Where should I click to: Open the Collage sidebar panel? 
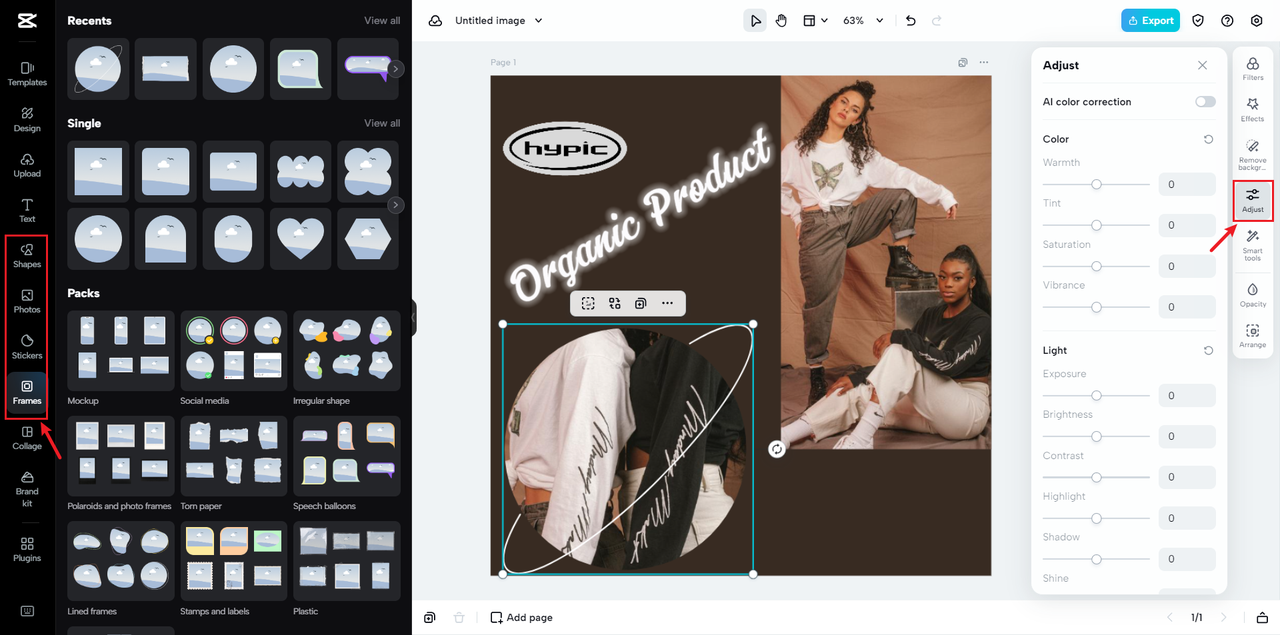(27, 438)
